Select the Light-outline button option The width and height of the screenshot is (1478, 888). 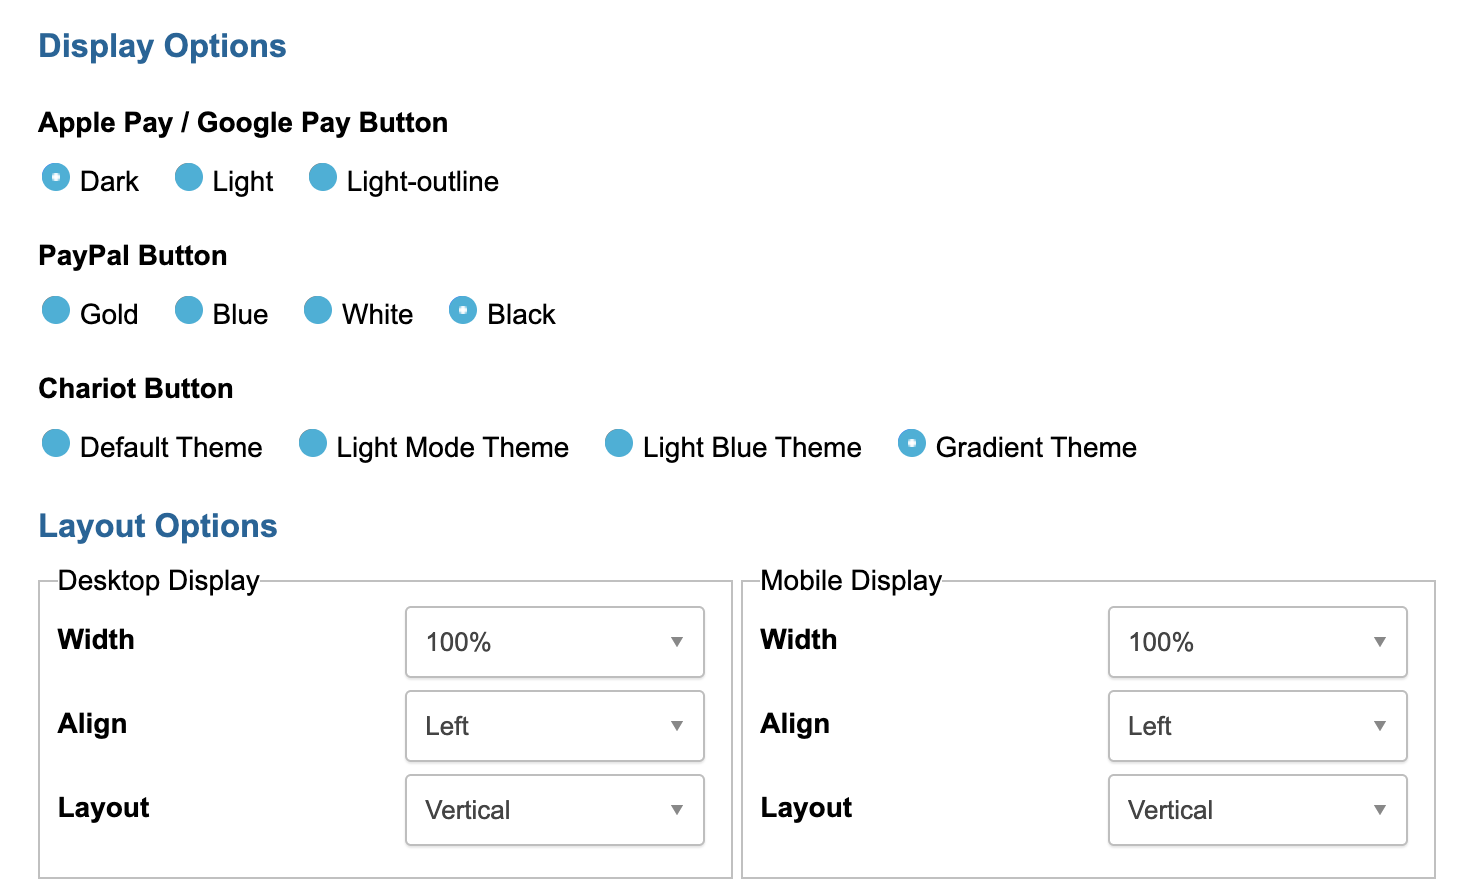tap(323, 178)
